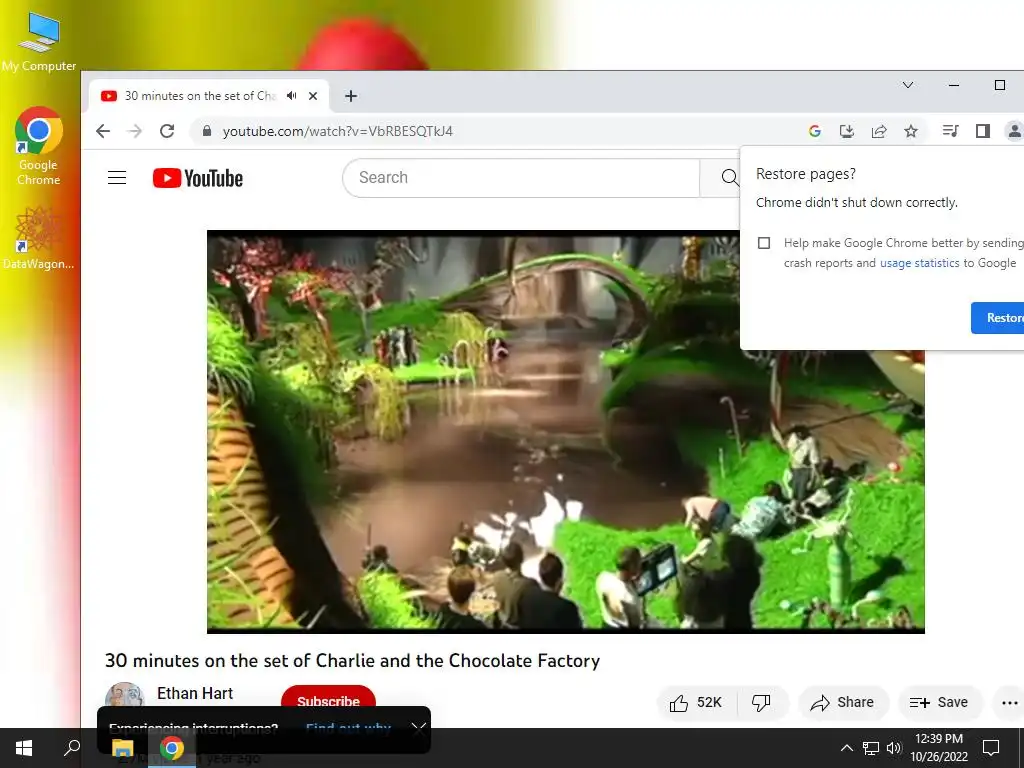Expand the tab search chevron
Viewport: 1024px width, 768px height.
coord(908,85)
